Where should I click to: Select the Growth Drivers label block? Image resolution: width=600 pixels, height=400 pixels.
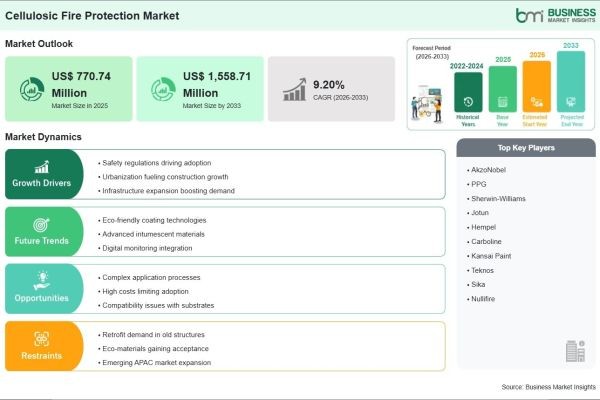(x=44, y=174)
